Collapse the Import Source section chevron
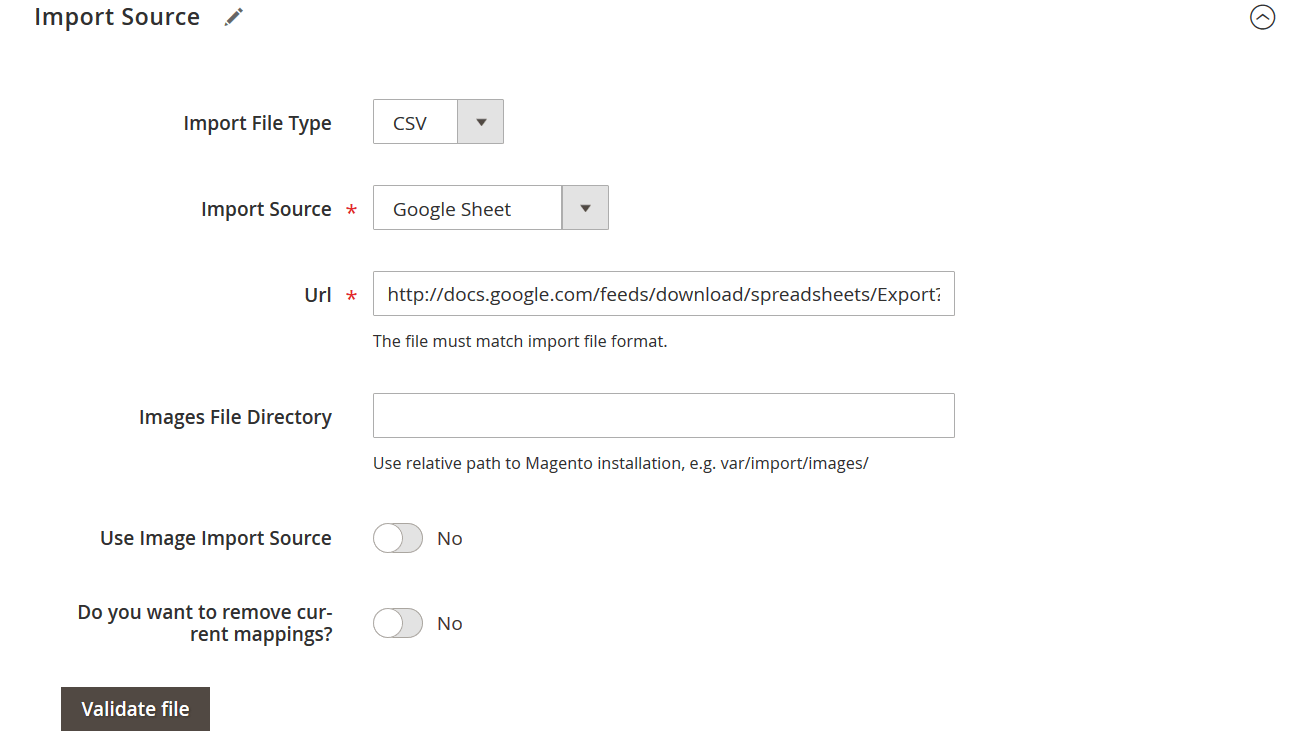This screenshot has width=1310, height=745. tap(1263, 17)
